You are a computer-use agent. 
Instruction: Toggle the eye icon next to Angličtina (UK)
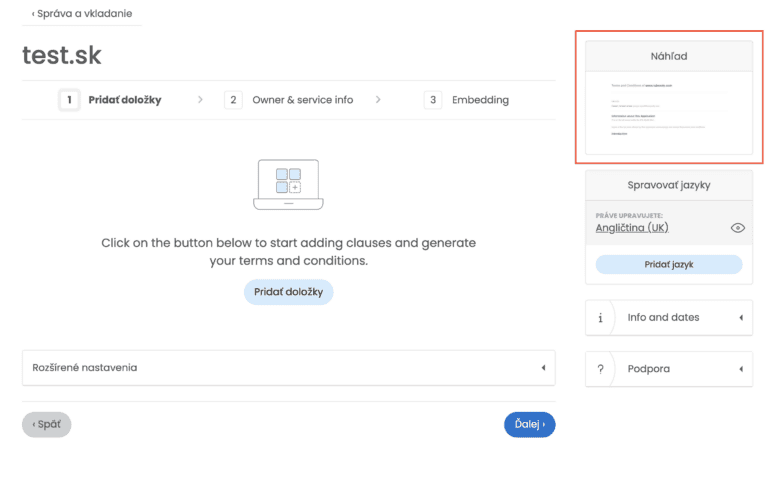(738, 228)
